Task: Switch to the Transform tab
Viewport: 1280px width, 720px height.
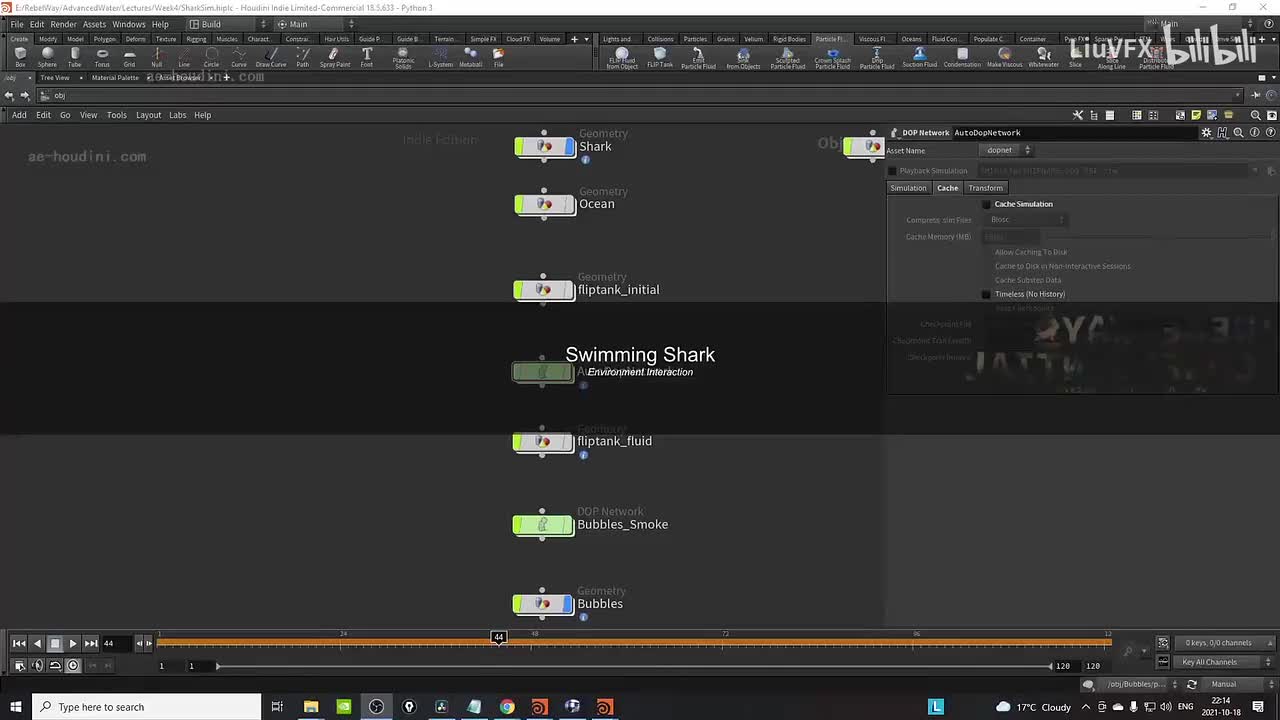Action: (x=985, y=188)
